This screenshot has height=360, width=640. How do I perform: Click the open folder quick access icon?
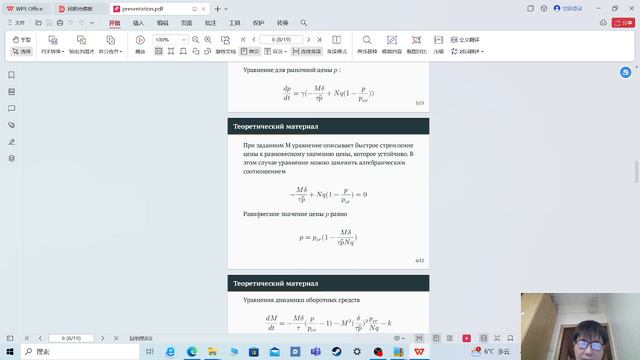tap(38, 23)
